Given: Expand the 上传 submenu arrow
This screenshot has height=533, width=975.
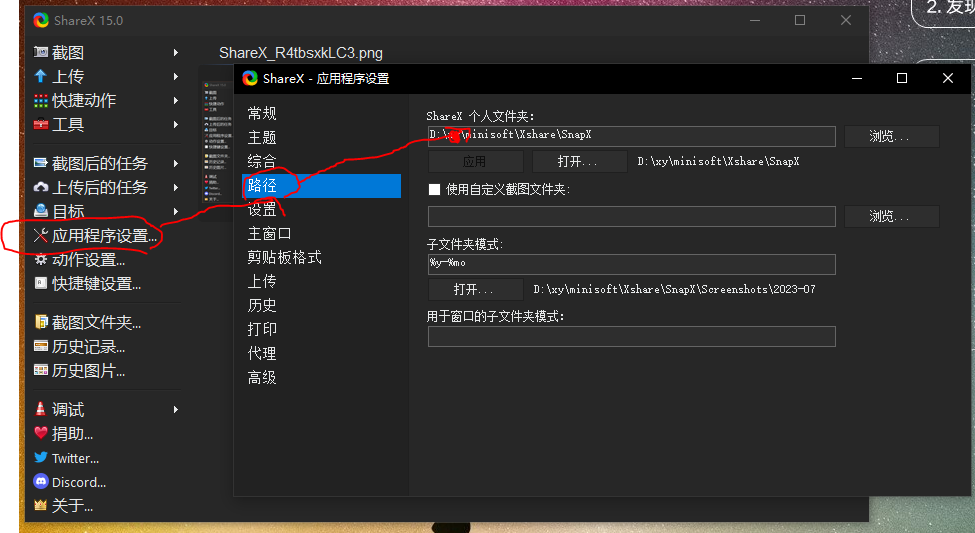Looking at the screenshot, I should click(176, 76).
